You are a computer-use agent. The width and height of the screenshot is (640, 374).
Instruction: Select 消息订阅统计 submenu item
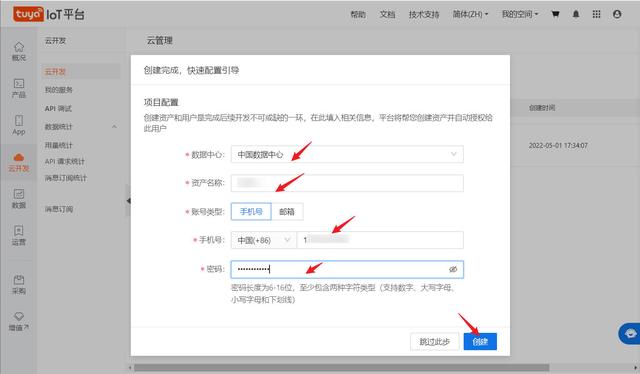[x=66, y=178]
